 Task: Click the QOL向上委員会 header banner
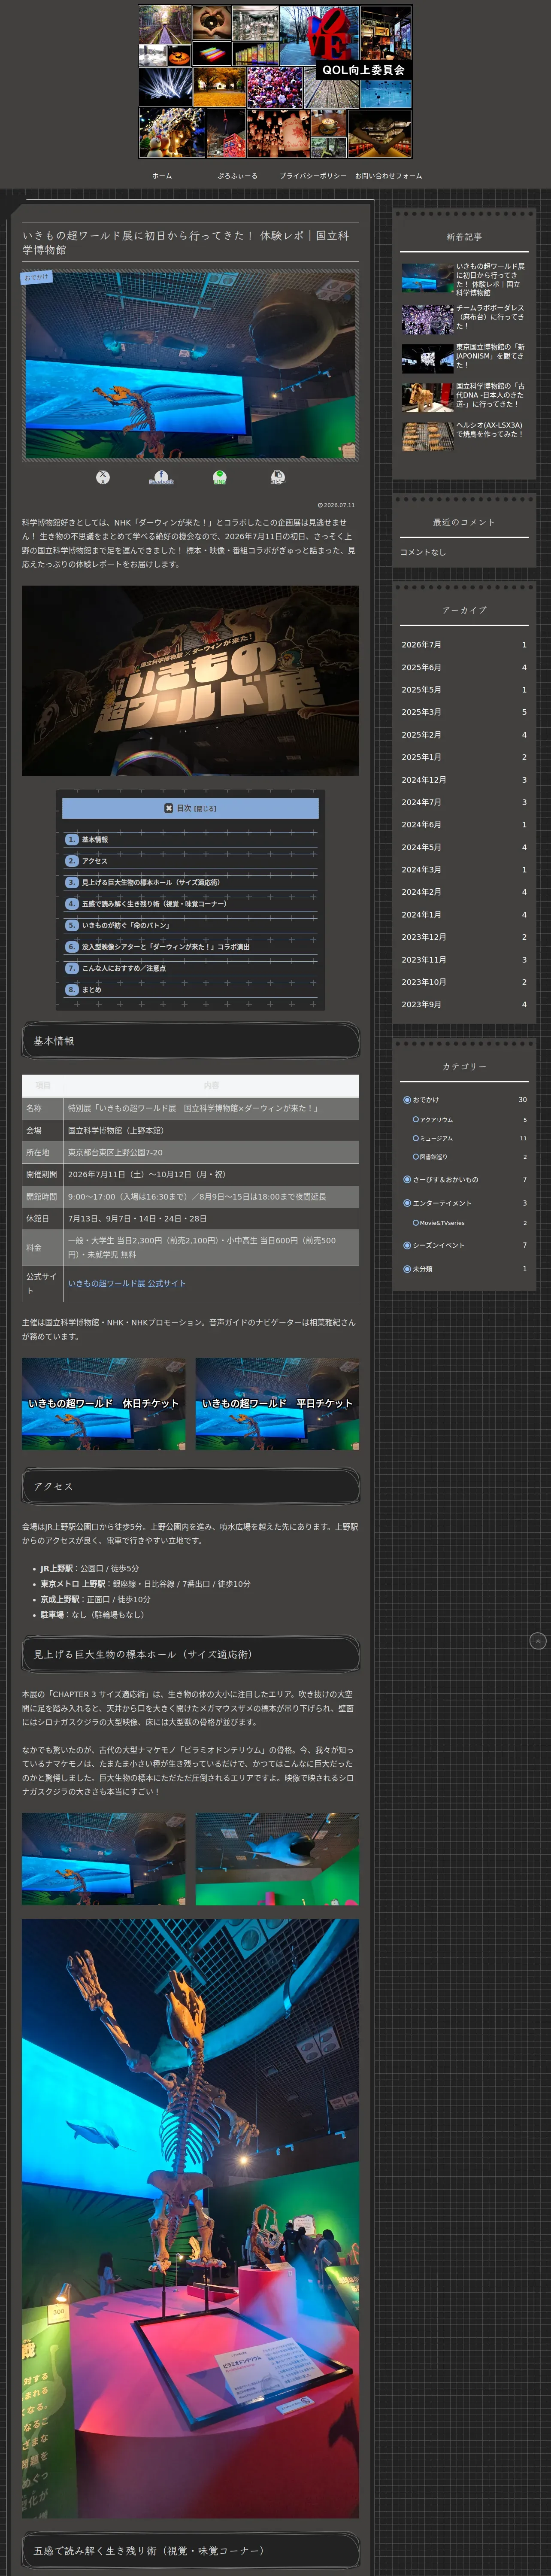pyautogui.click(x=275, y=82)
